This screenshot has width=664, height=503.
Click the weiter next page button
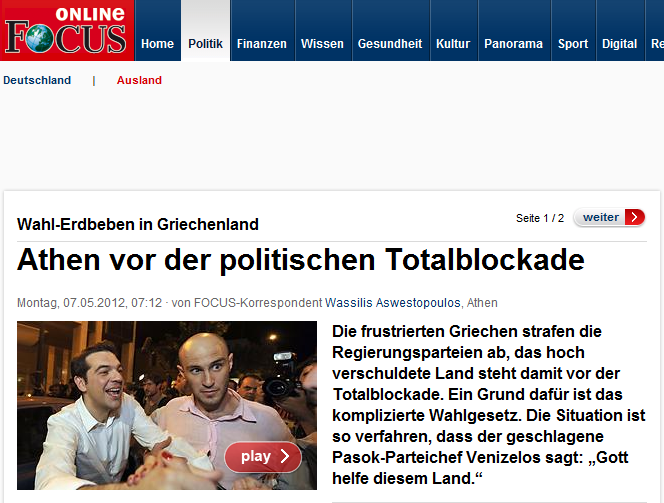pos(609,217)
